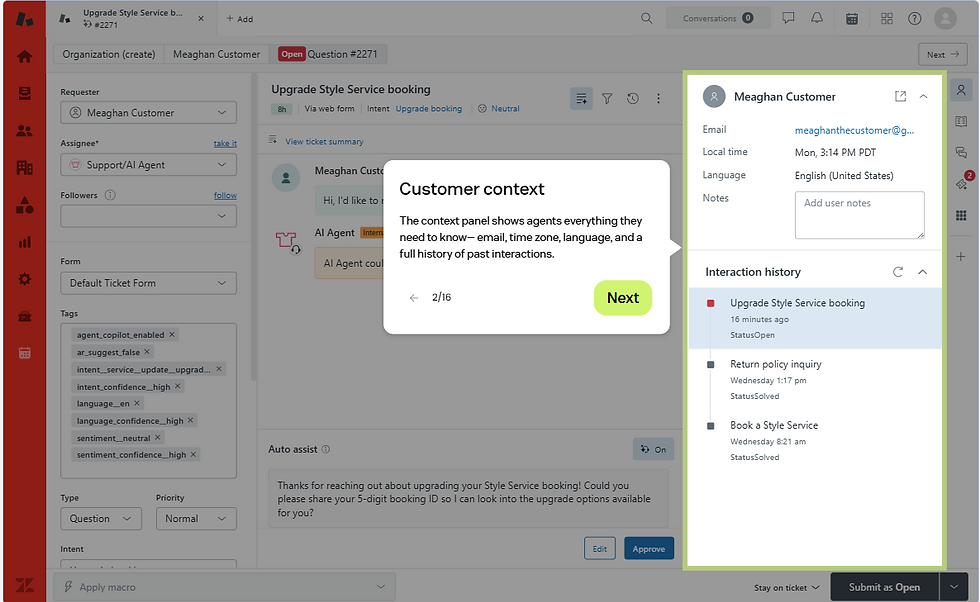Open Apply macro selector
Image resolution: width=980 pixels, height=602 pixels.
[x=224, y=587]
